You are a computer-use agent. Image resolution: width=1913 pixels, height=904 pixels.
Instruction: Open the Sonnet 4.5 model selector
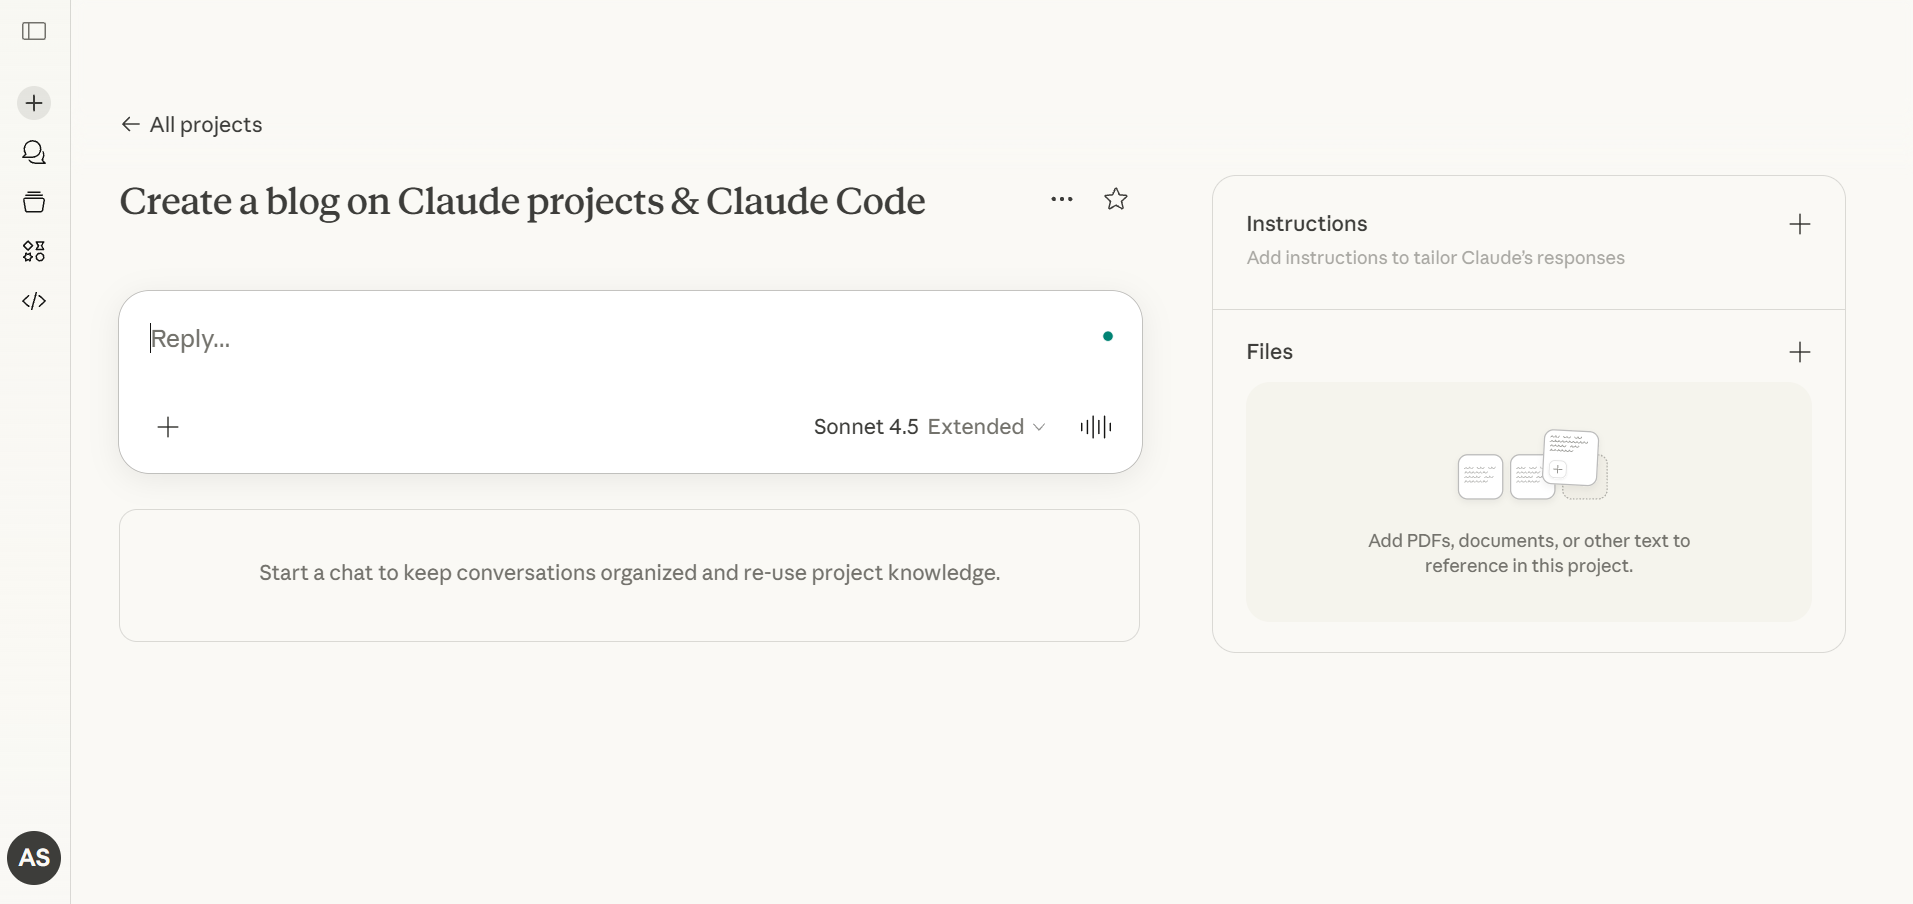click(930, 427)
